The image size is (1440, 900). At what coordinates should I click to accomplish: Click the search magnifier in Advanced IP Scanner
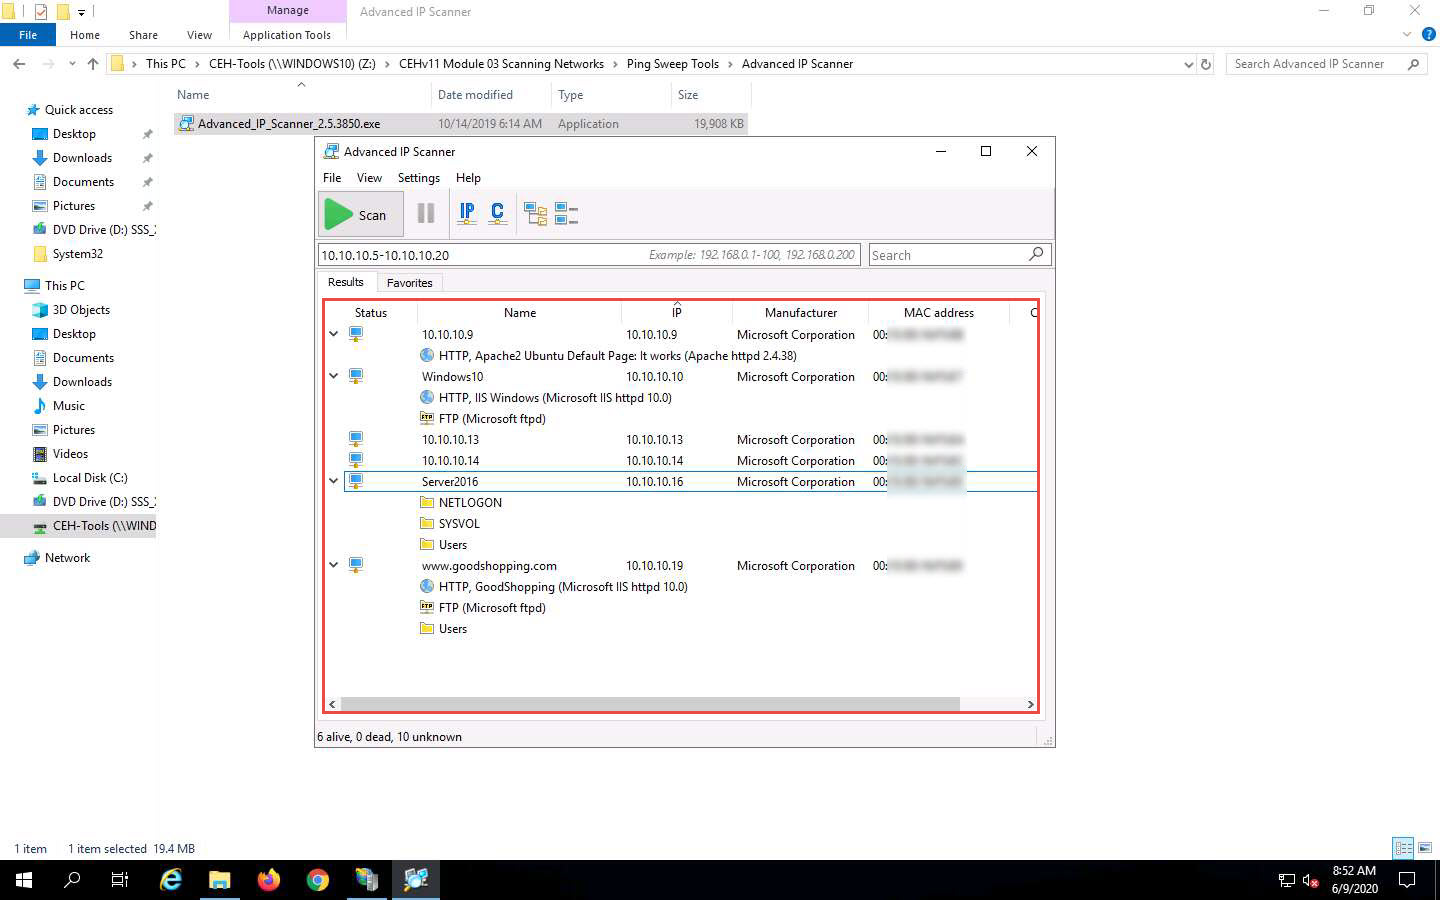[1036, 254]
